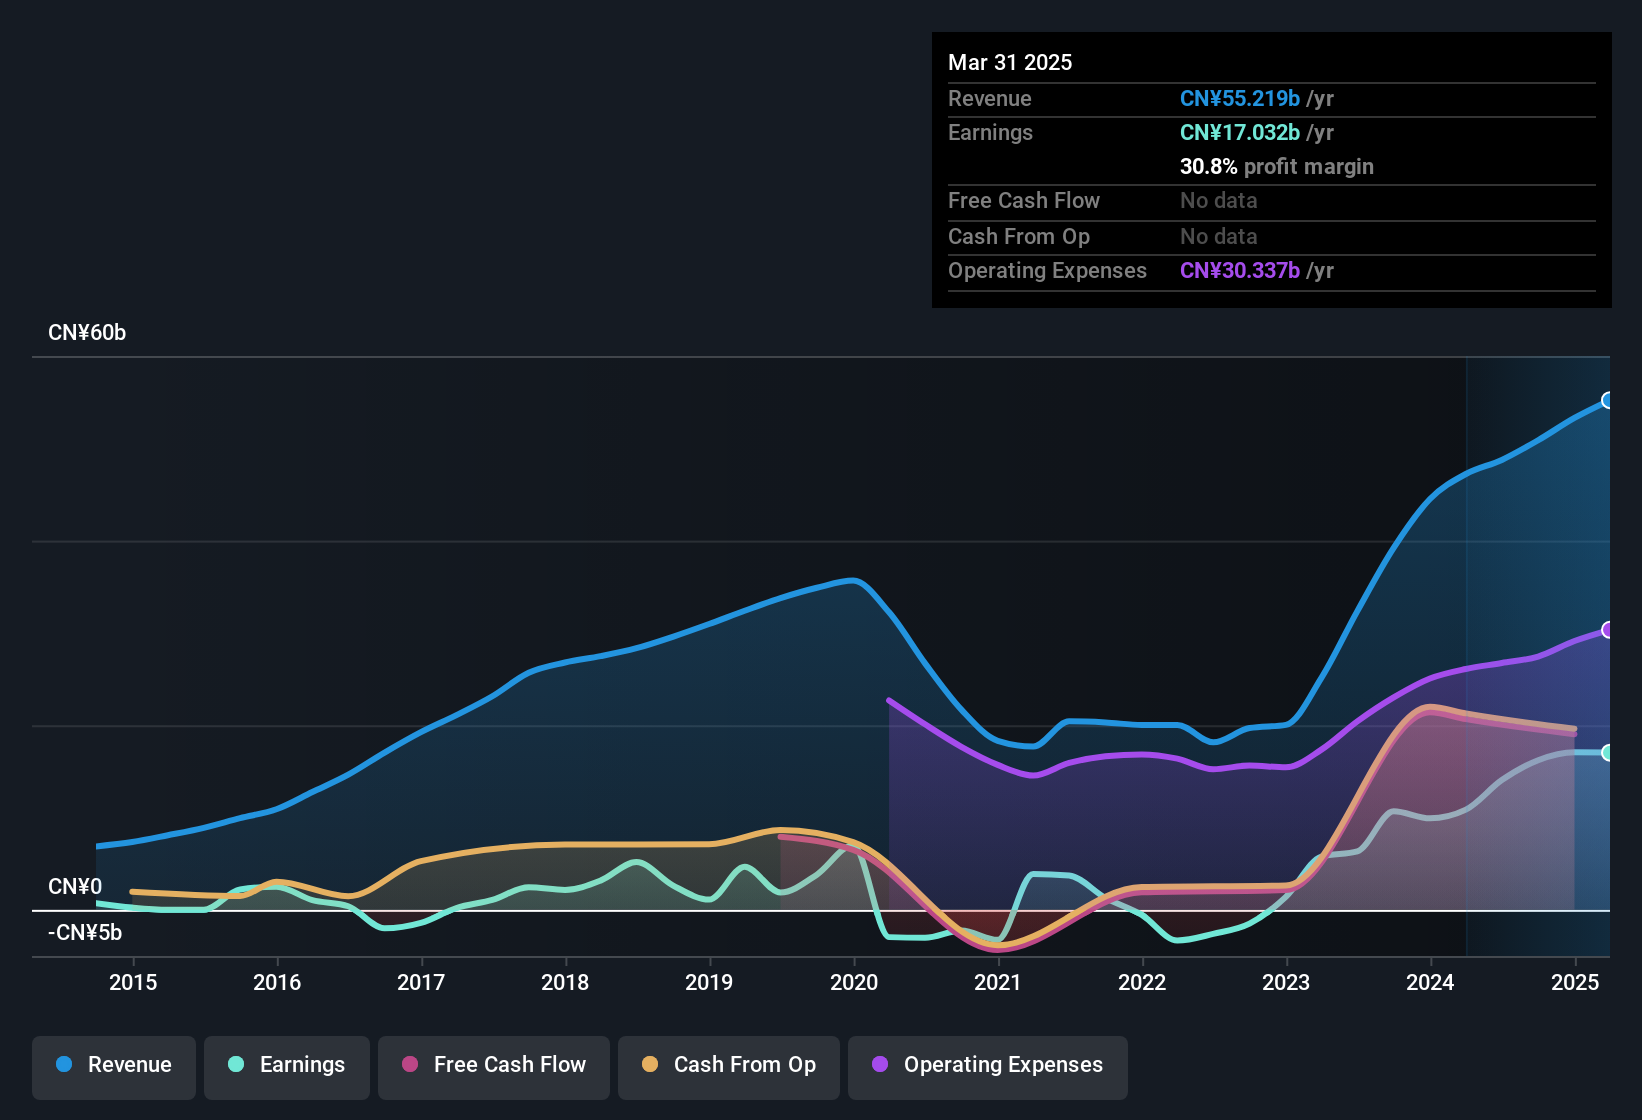This screenshot has height=1120, width=1642.
Task: Click the 30.8% profit margin text
Action: [x=1277, y=166]
